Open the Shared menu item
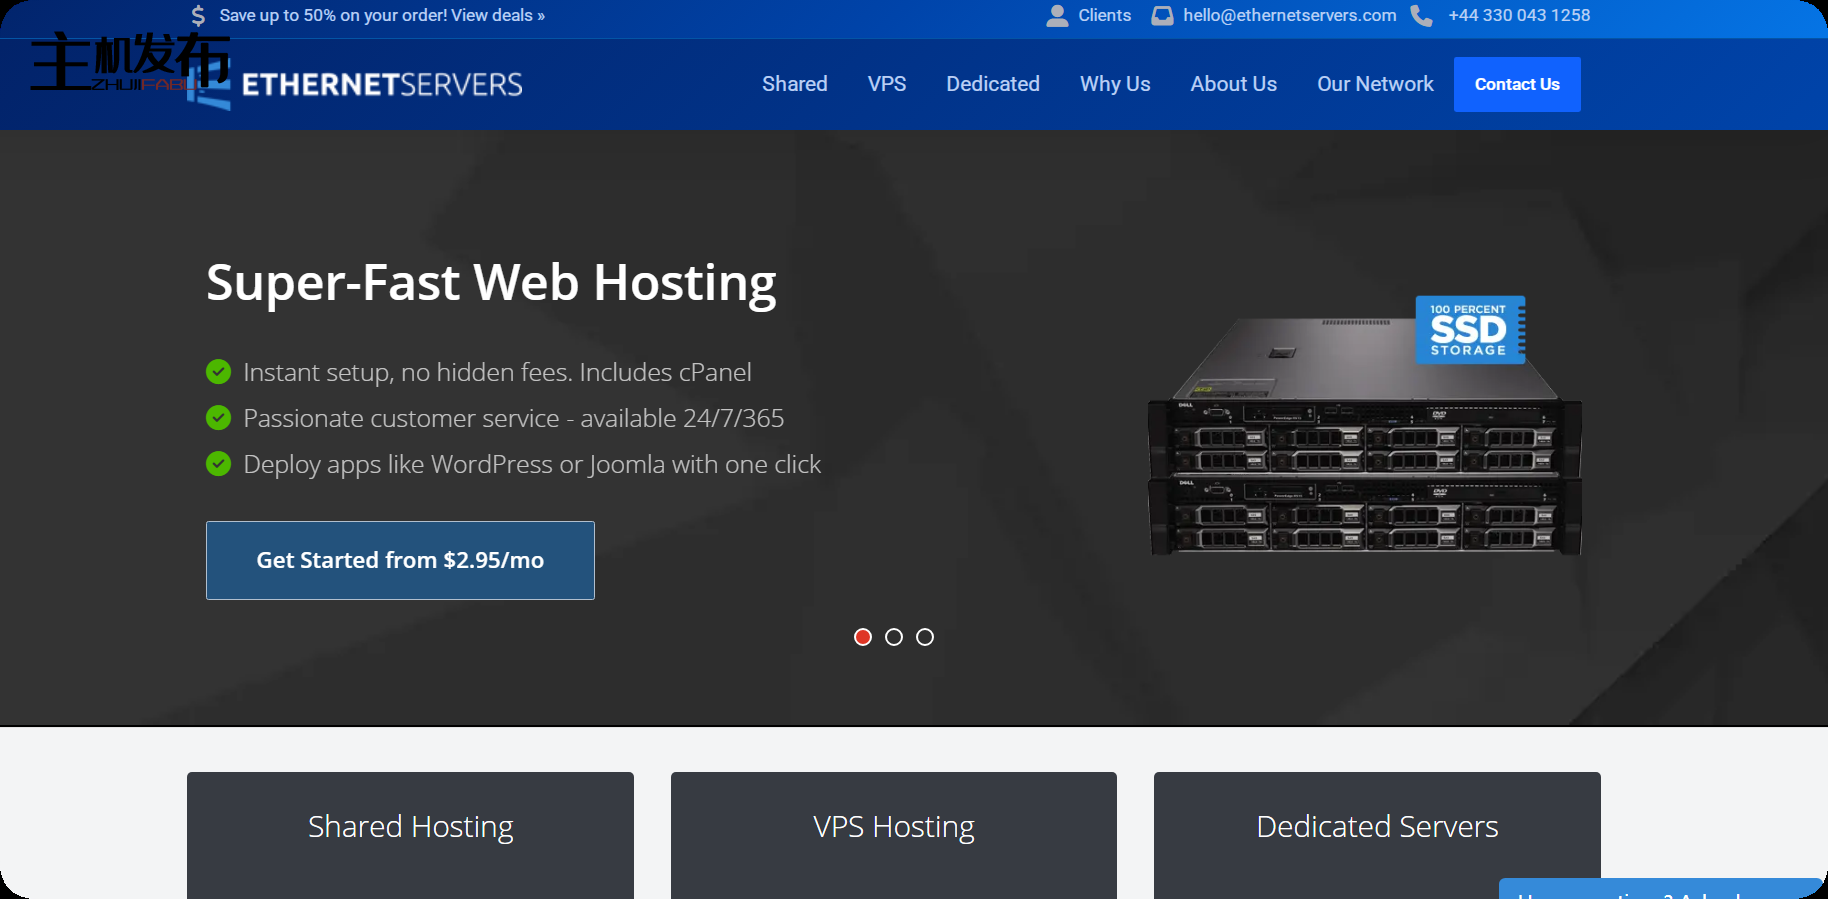Screen dimensions: 1828x899 click(x=794, y=84)
